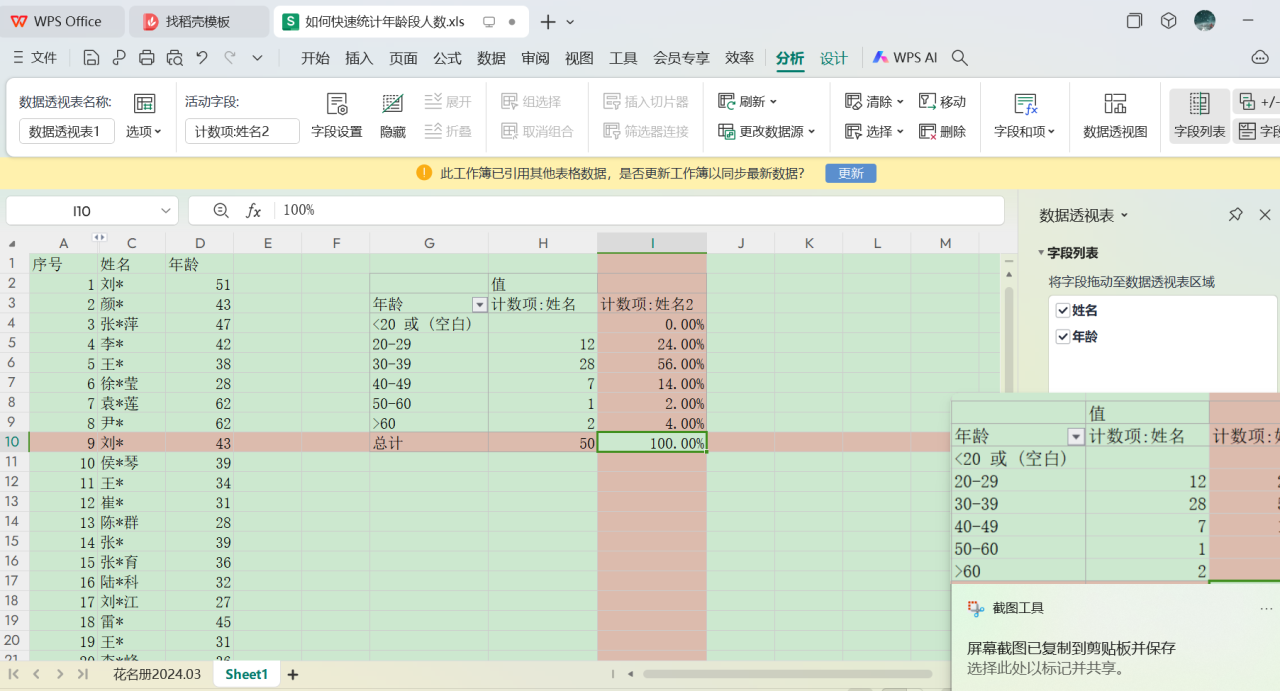
Task: Click the 活动字段 input showing 计数项:姓名2
Action: pos(242,131)
